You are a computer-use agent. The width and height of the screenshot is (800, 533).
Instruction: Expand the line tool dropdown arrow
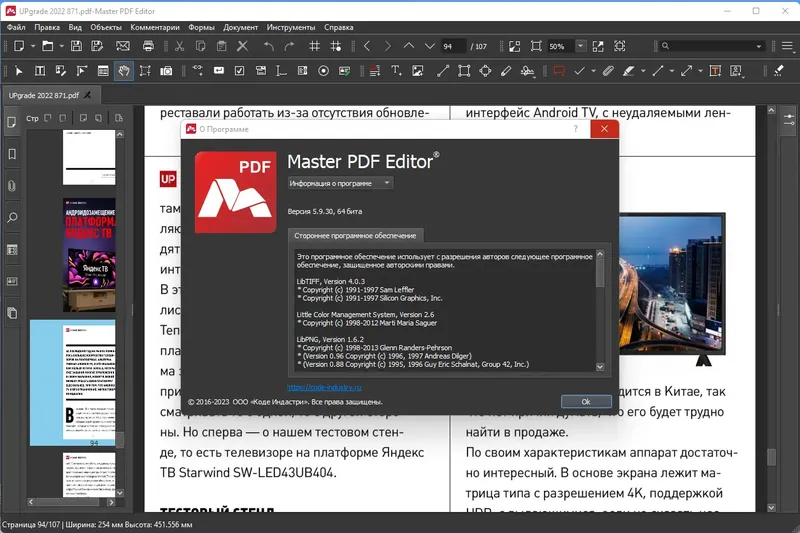coord(671,71)
